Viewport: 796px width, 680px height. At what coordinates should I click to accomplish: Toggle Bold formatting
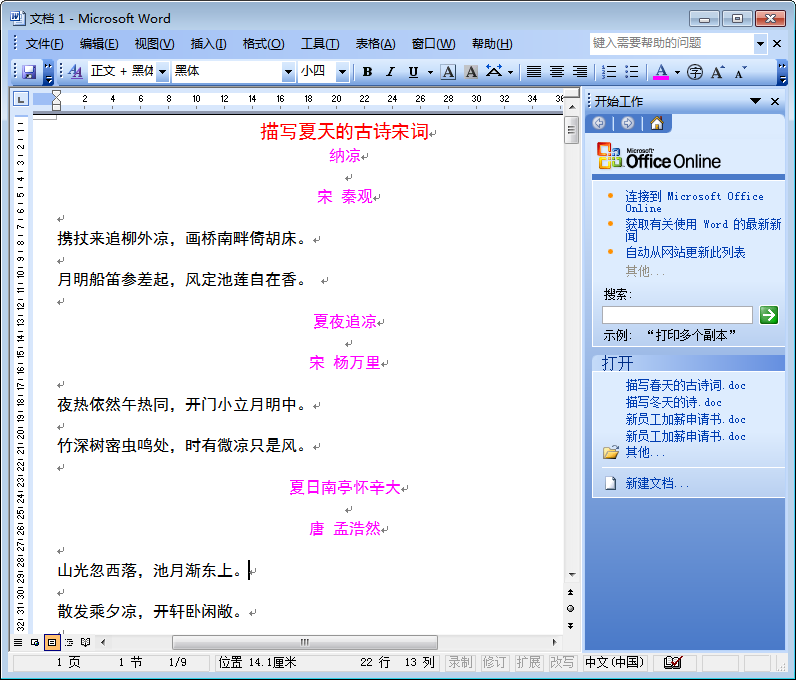[x=367, y=72]
